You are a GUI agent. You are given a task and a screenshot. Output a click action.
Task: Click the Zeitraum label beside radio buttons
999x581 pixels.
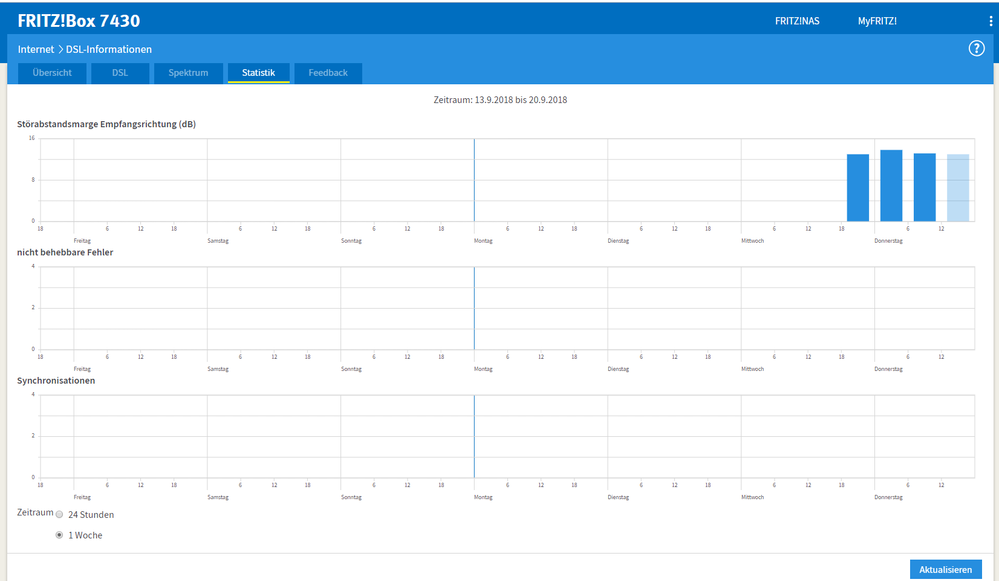(x=35, y=512)
